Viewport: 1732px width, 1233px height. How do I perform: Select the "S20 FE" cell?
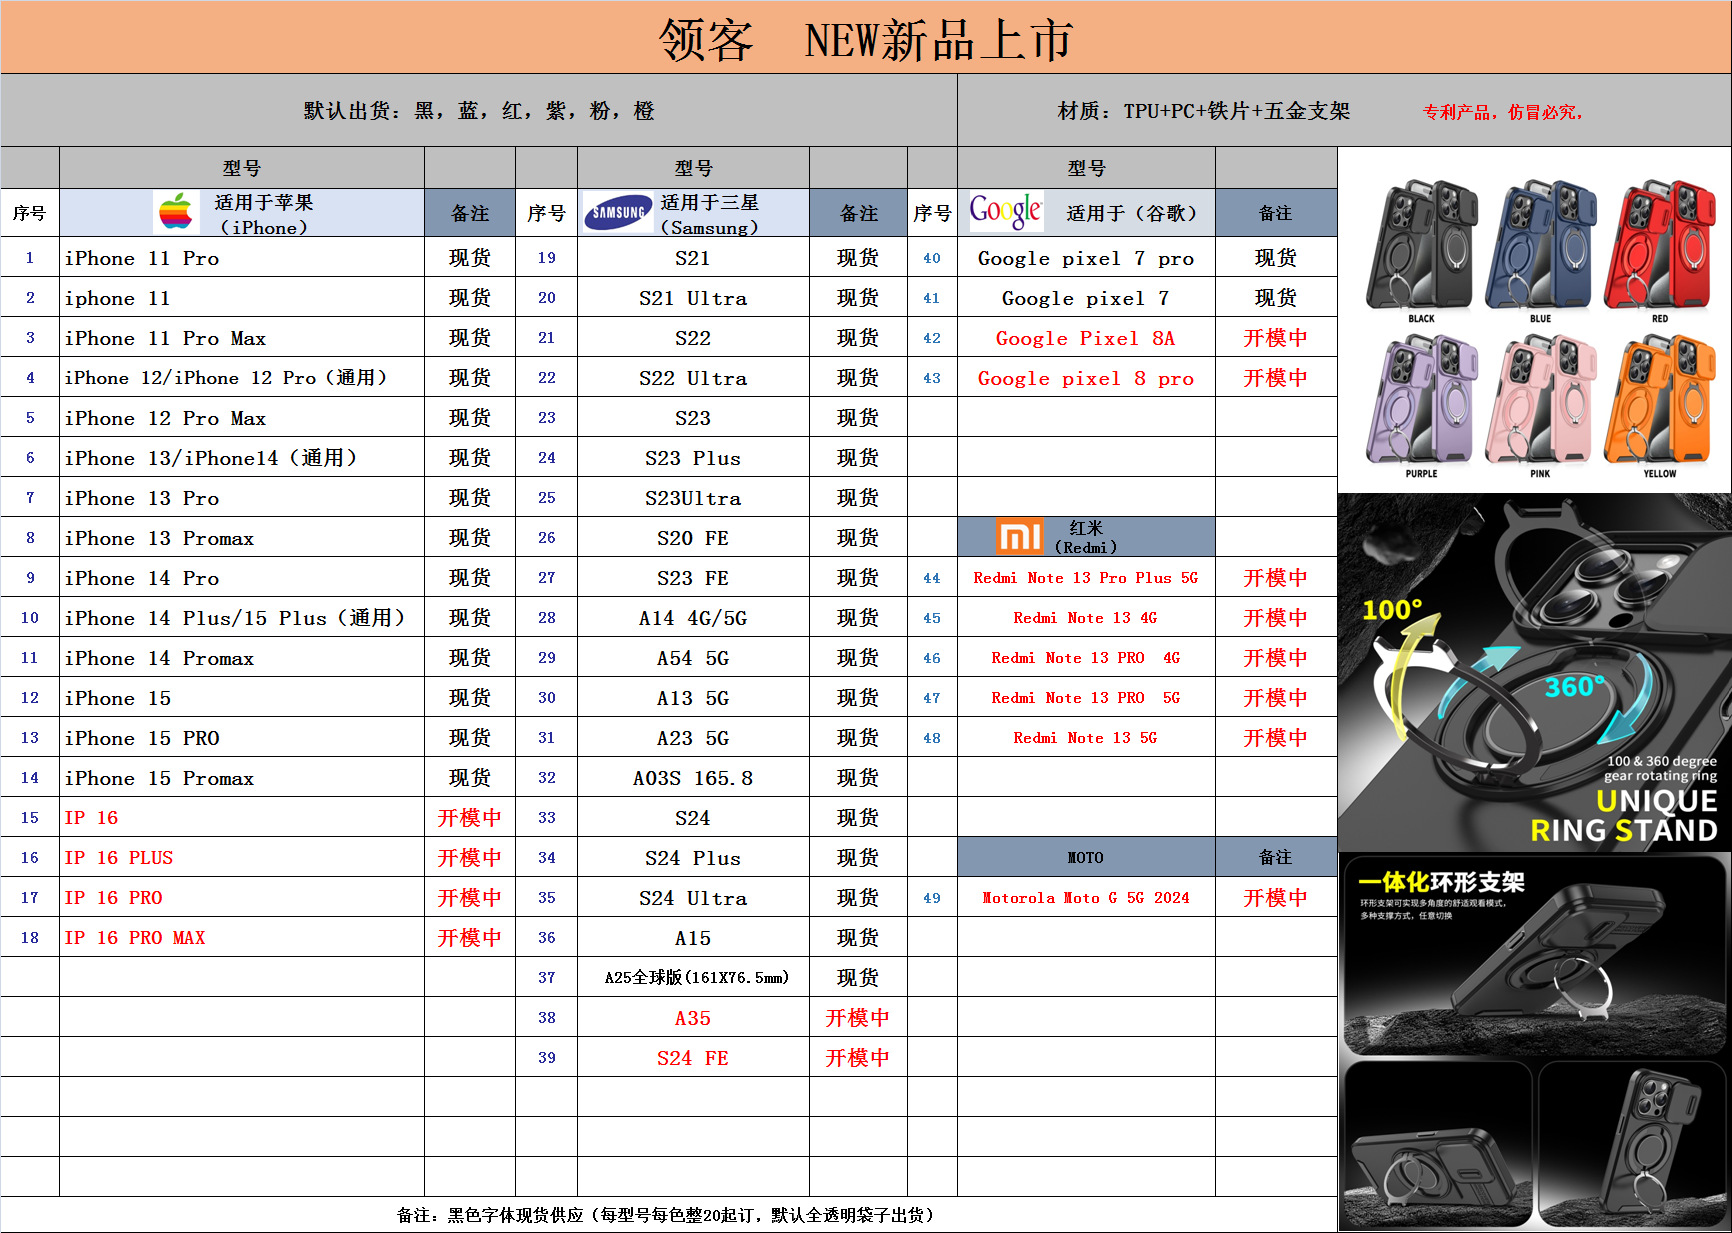[693, 537]
